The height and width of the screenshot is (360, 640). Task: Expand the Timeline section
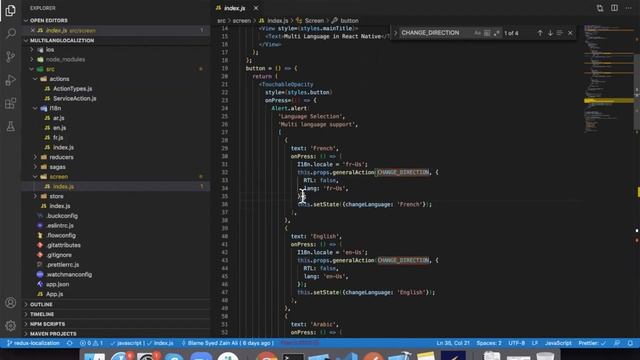(x=42, y=315)
